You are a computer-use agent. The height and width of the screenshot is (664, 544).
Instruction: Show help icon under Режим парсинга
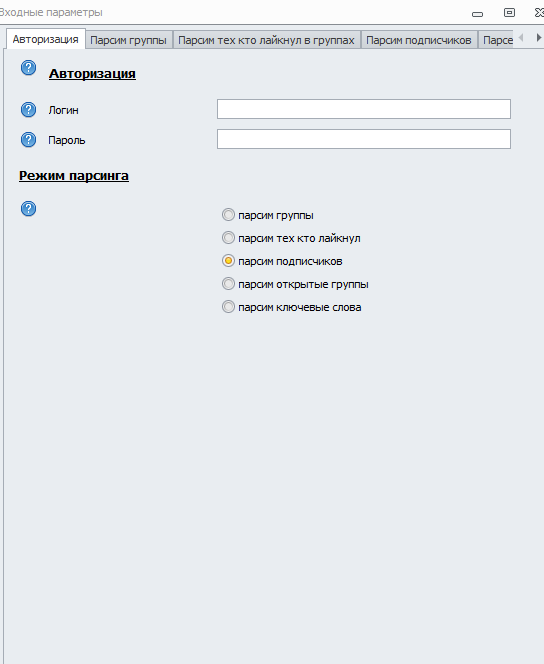point(28,208)
